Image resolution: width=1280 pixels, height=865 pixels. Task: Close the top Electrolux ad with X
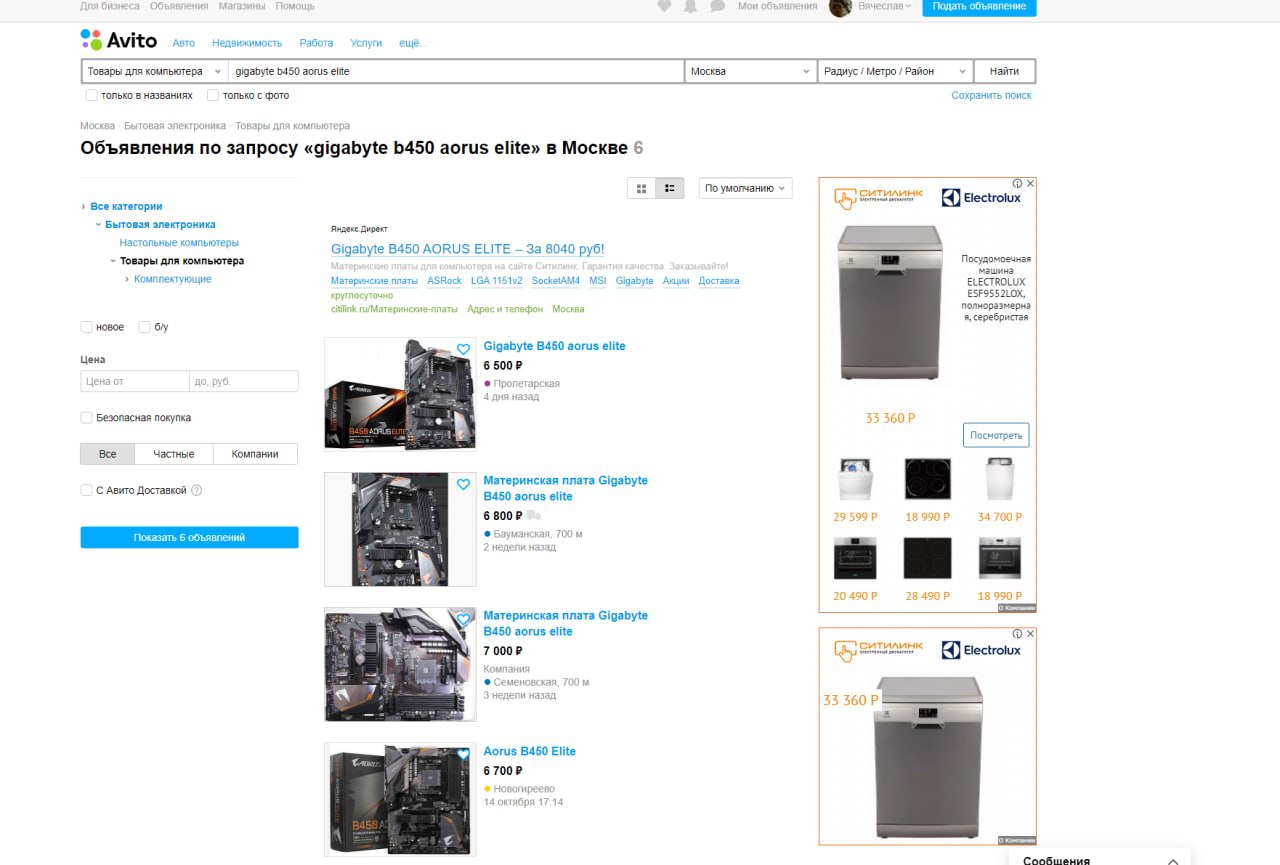1030,184
